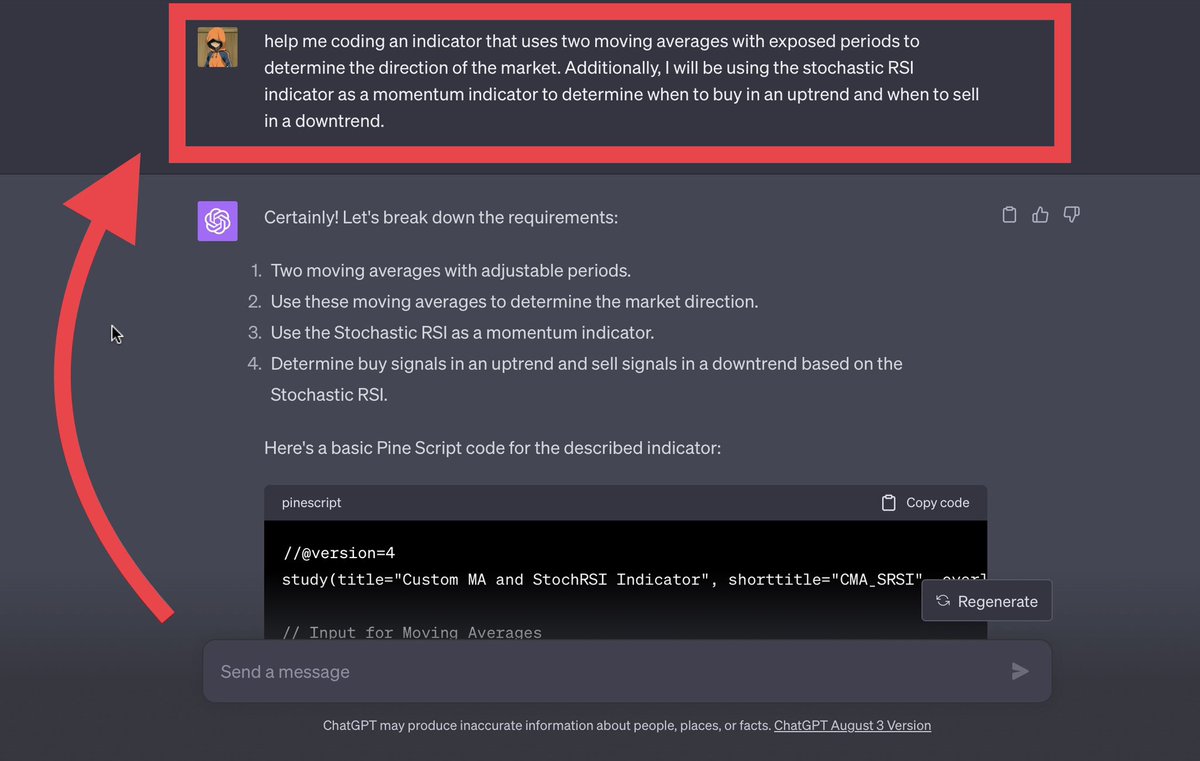Copy ChatGPT response with clipboard icon

tap(1009, 215)
